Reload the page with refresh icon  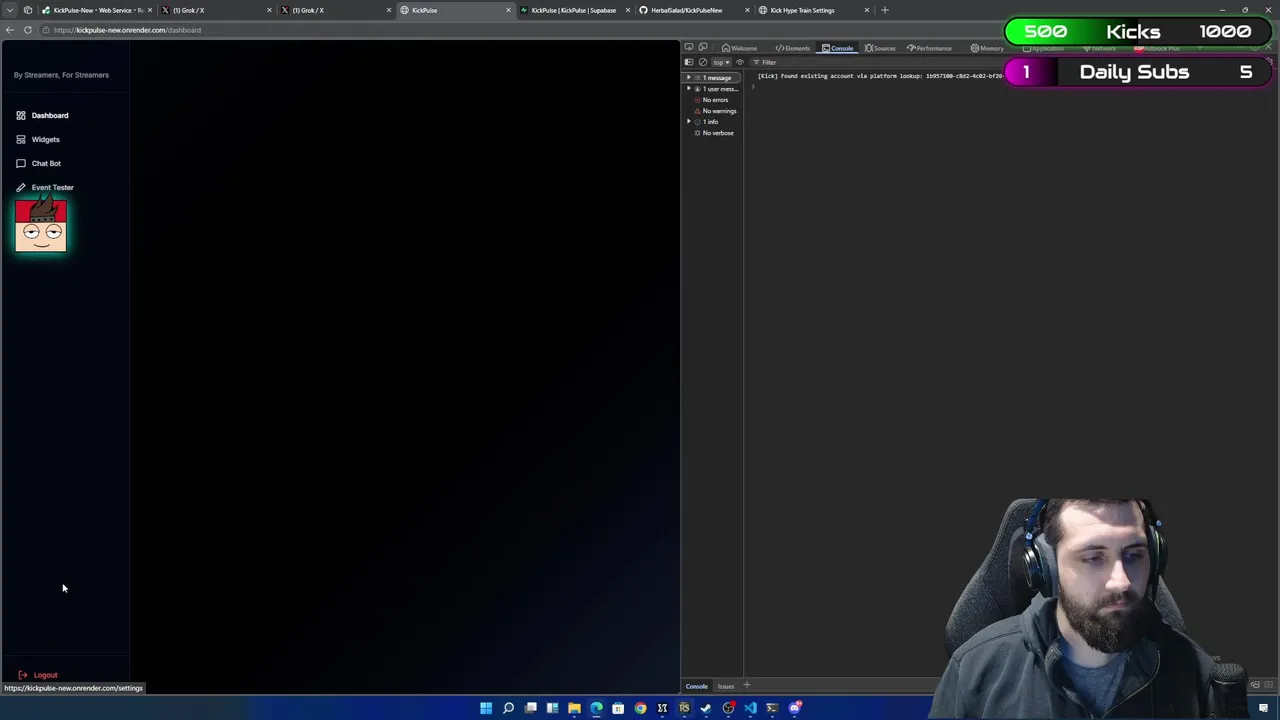click(28, 30)
